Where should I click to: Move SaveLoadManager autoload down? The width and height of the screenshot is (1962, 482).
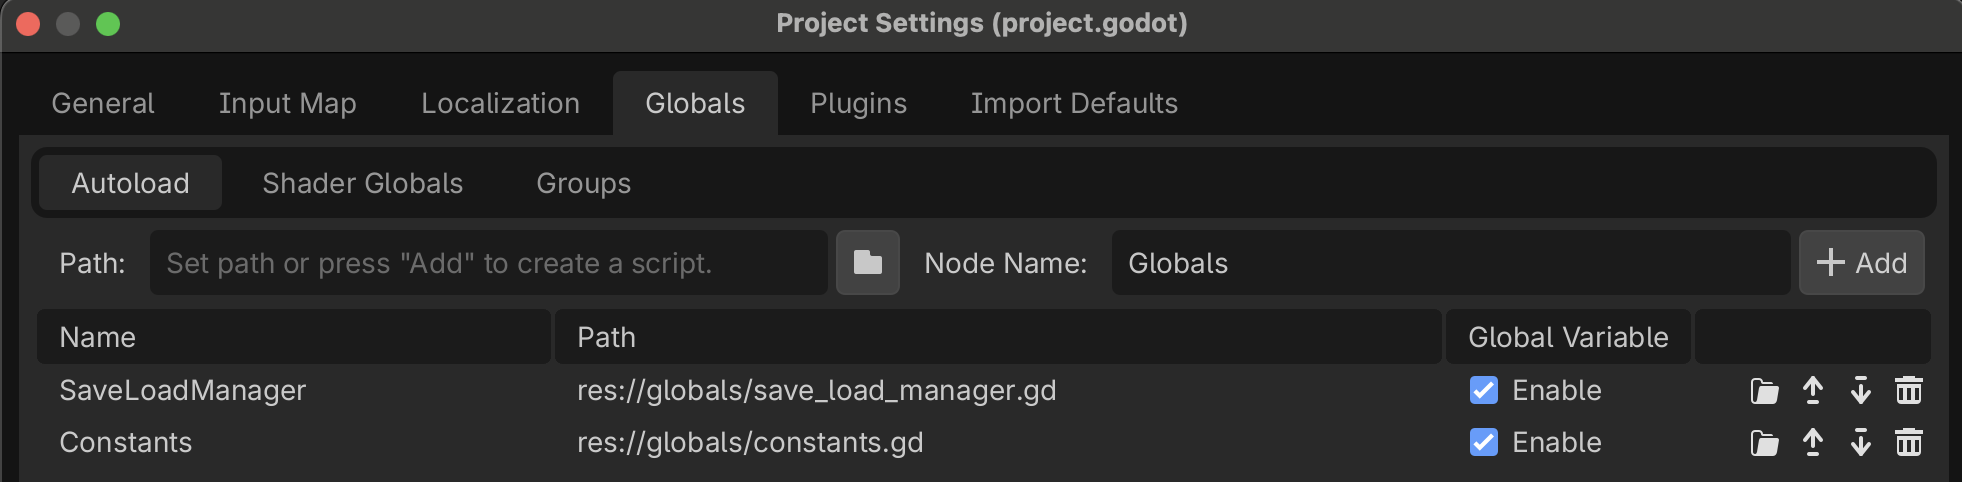click(x=1860, y=391)
